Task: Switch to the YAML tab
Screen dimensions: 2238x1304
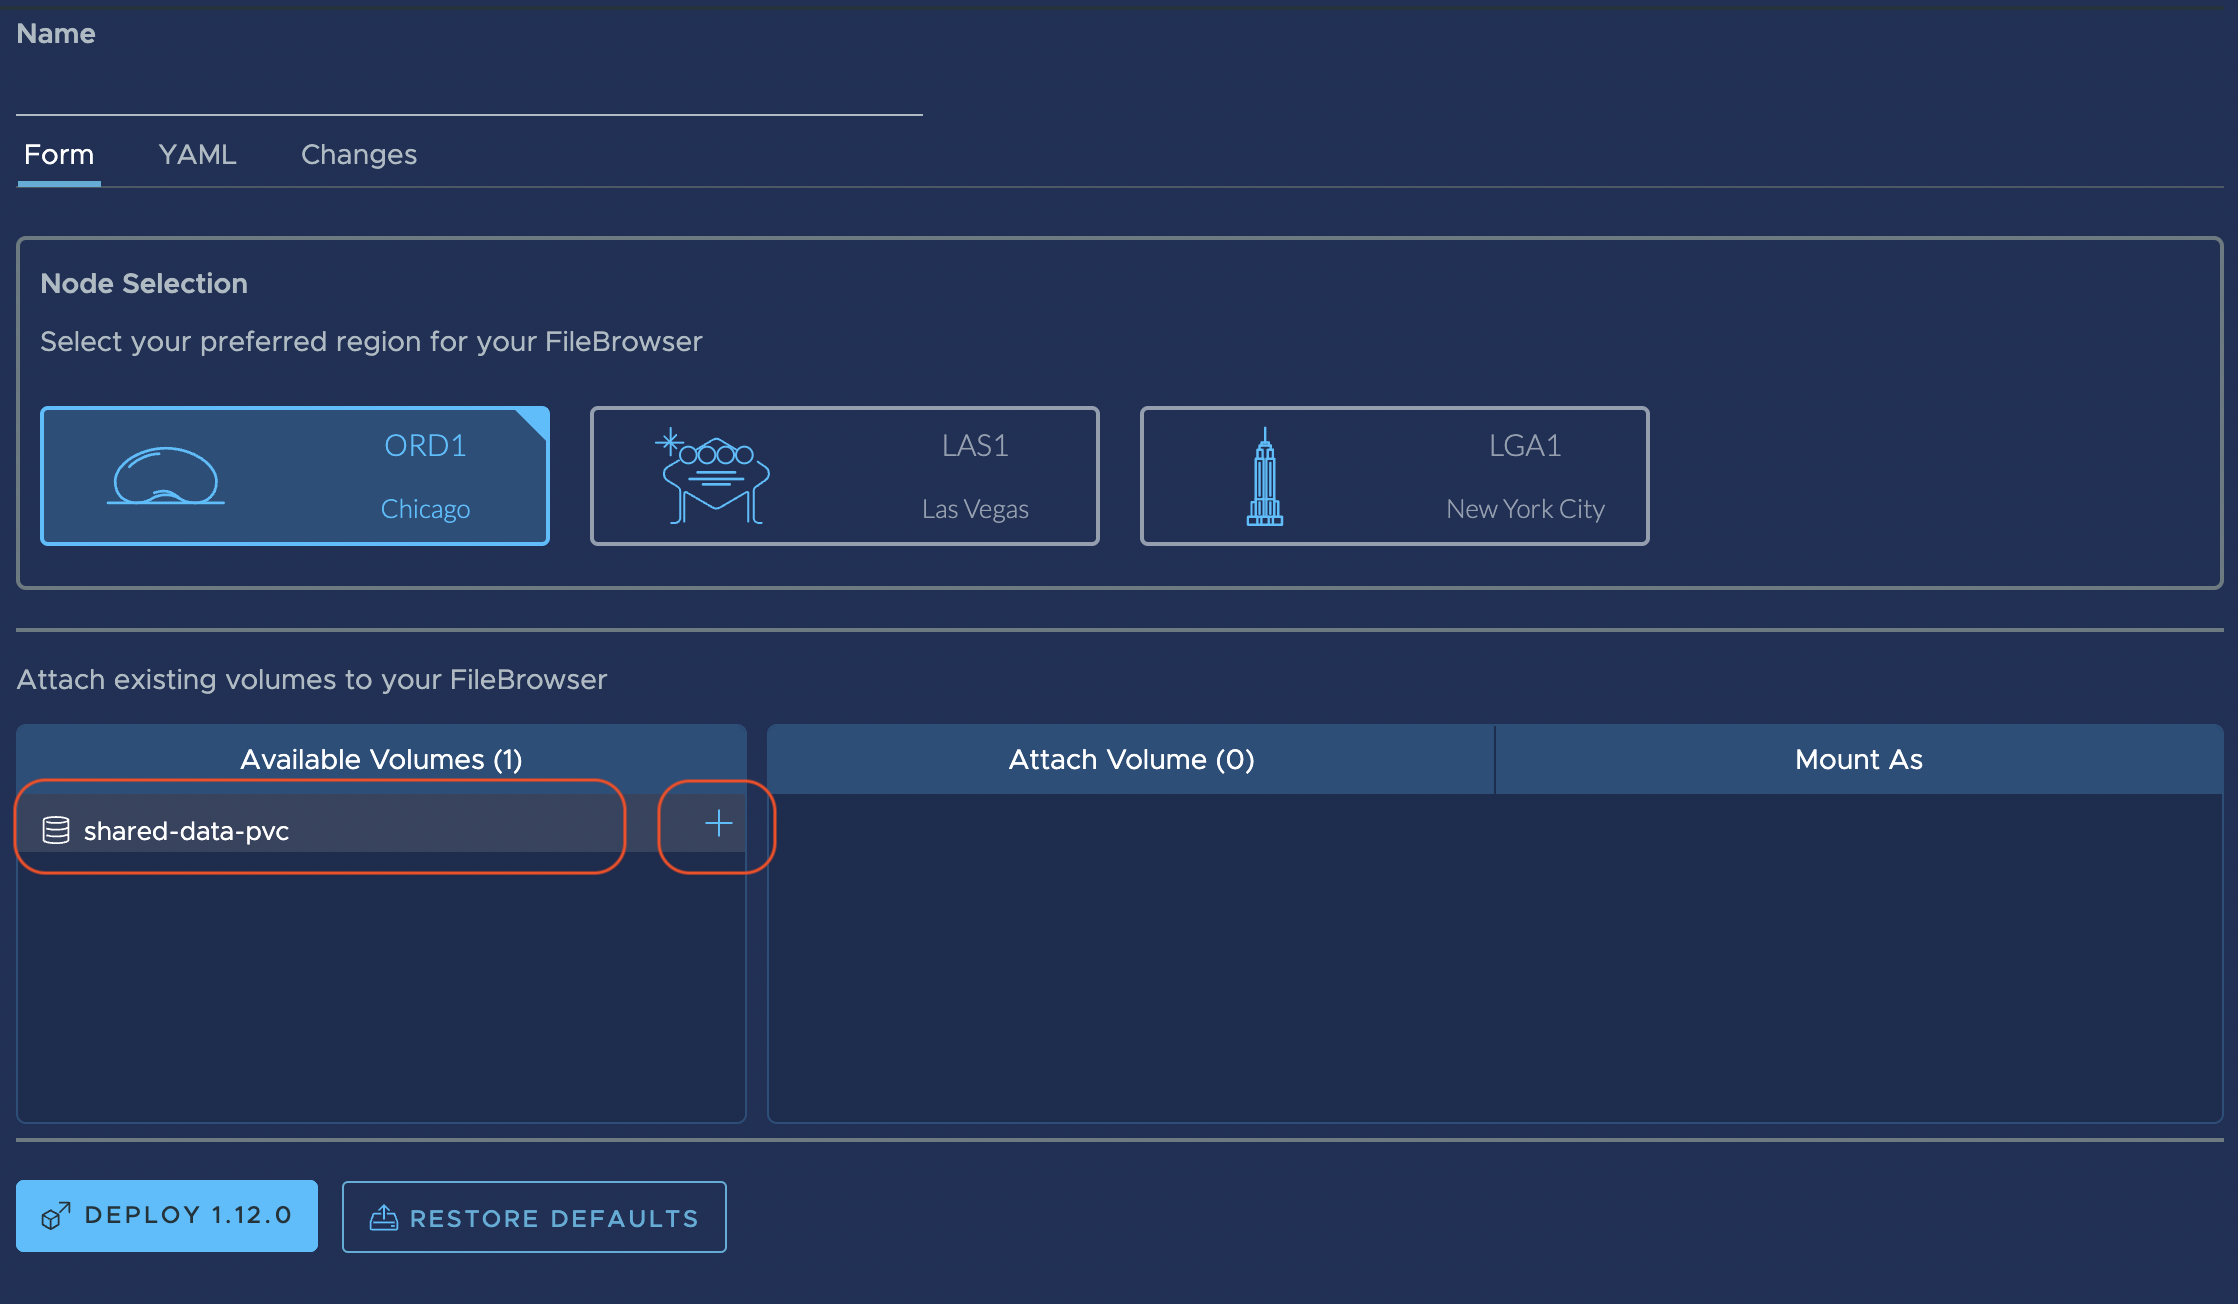Action: click(197, 155)
